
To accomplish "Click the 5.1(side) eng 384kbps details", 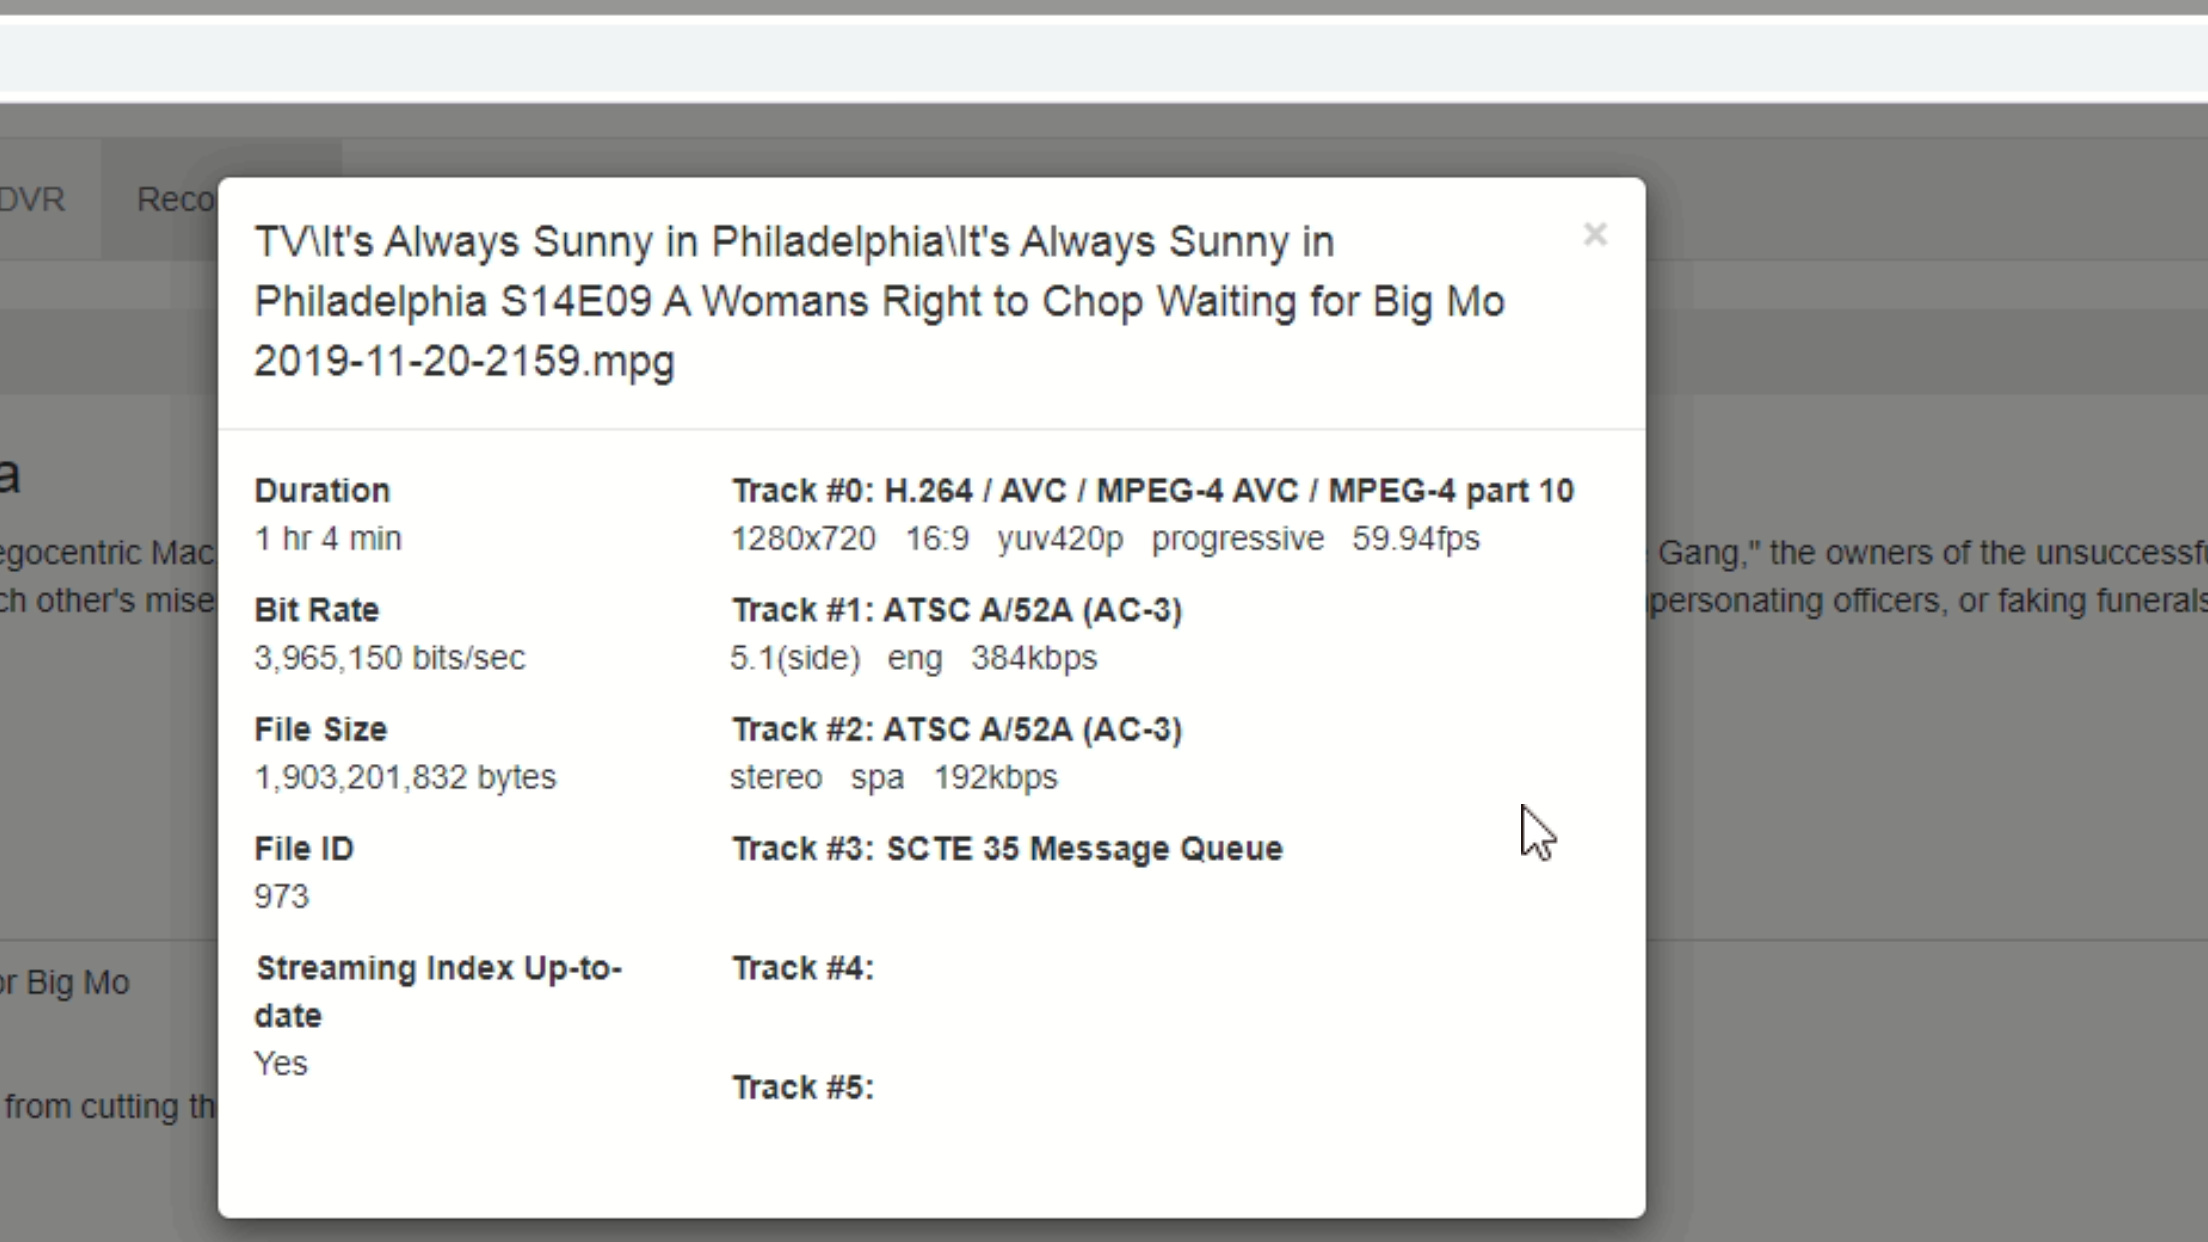I will click(913, 658).
